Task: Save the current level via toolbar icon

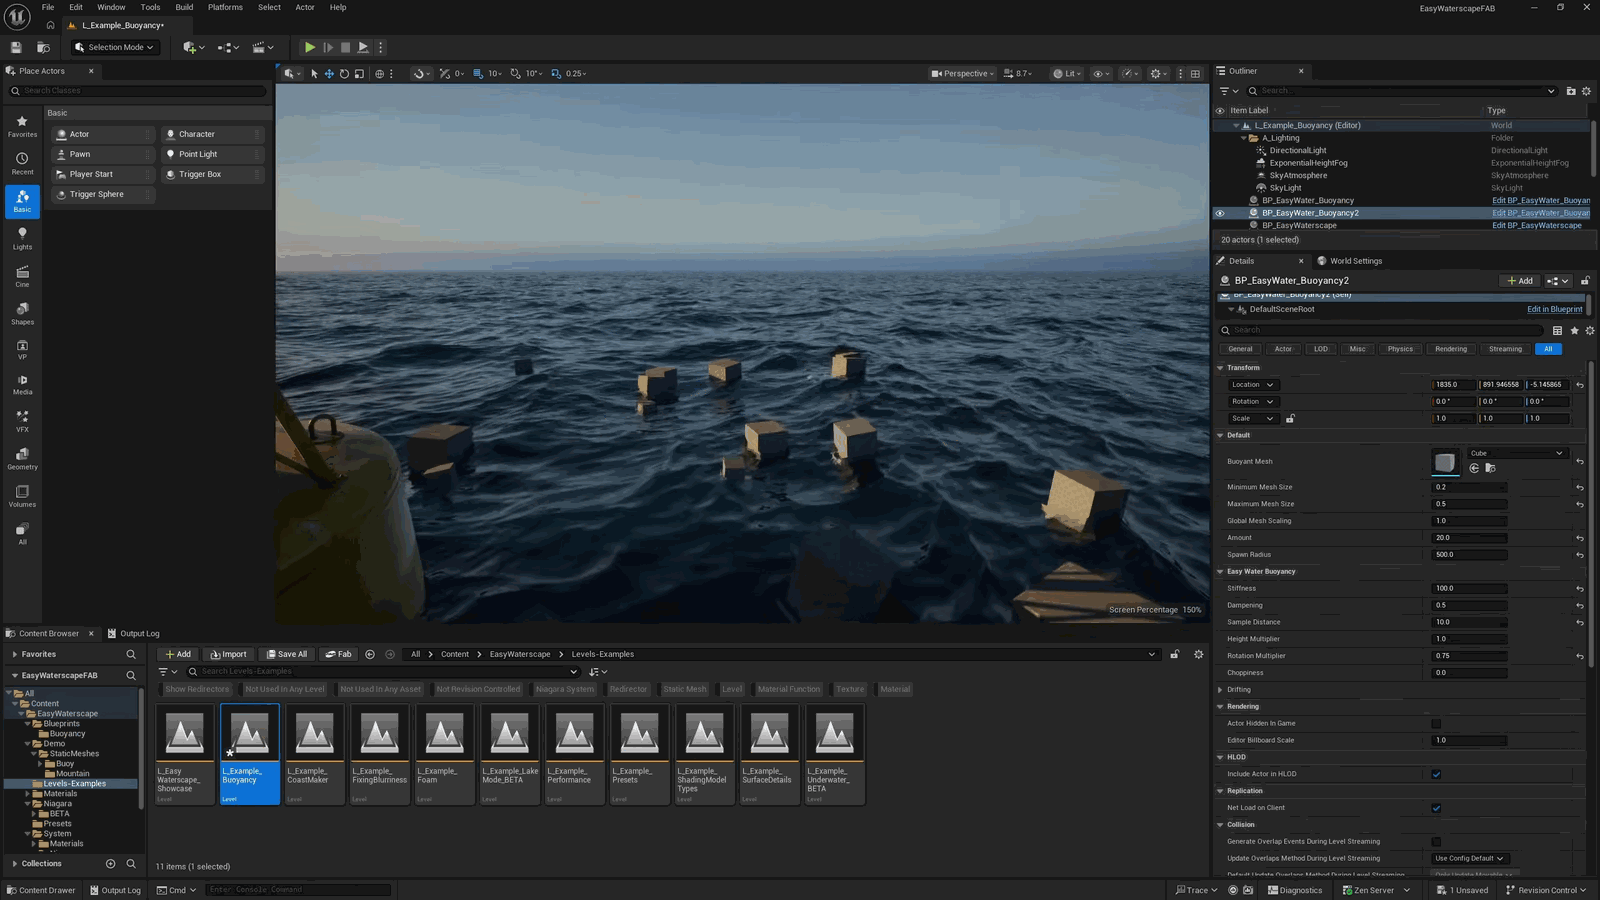Action: tap(16, 47)
